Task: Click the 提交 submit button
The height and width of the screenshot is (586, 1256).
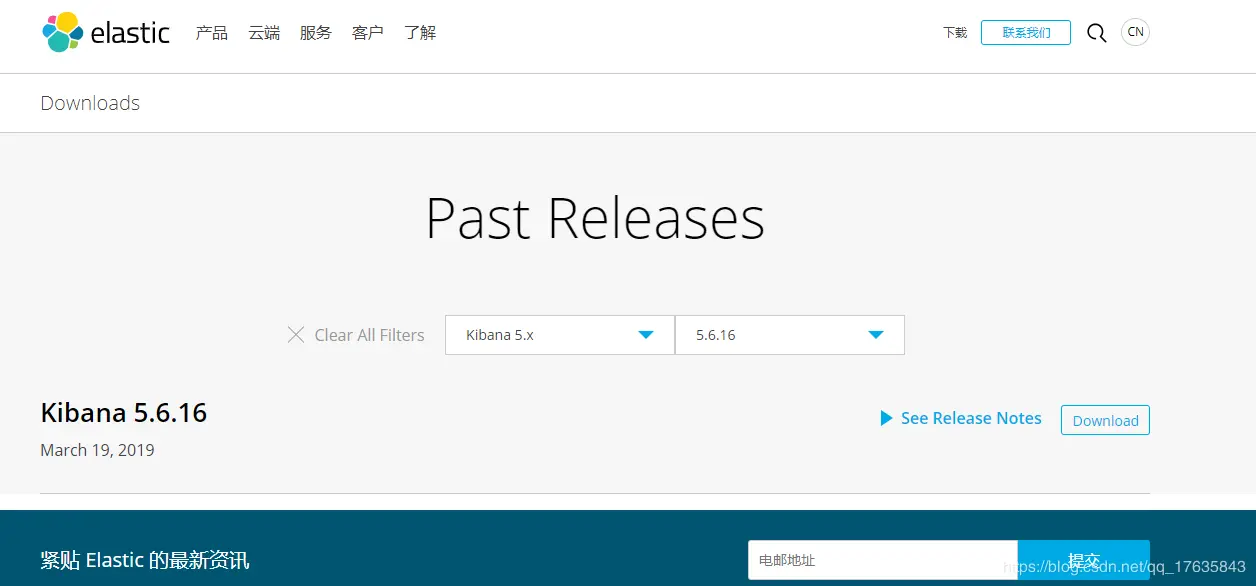Action: tap(1084, 560)
